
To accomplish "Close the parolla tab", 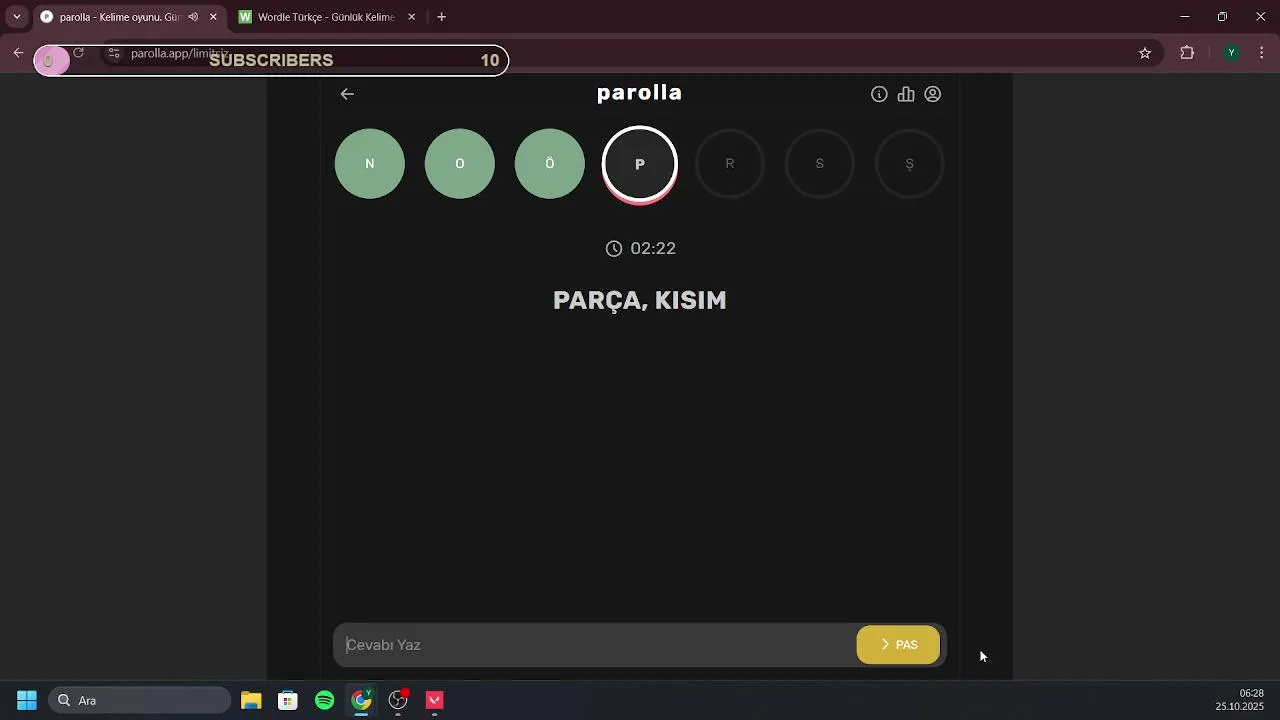I will click(x=213, y=17).
